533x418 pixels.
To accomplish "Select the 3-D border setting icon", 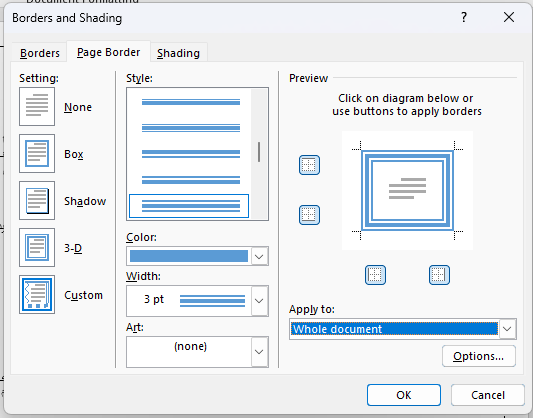I will [x=37, y=247].
